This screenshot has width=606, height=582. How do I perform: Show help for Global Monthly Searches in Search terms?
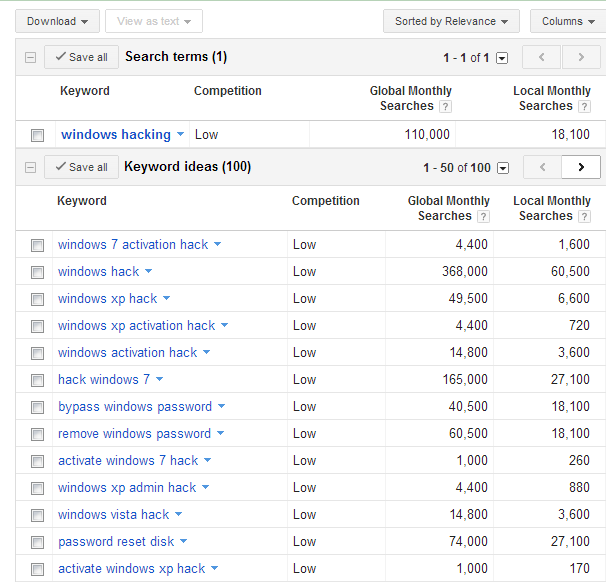[445, 106]
